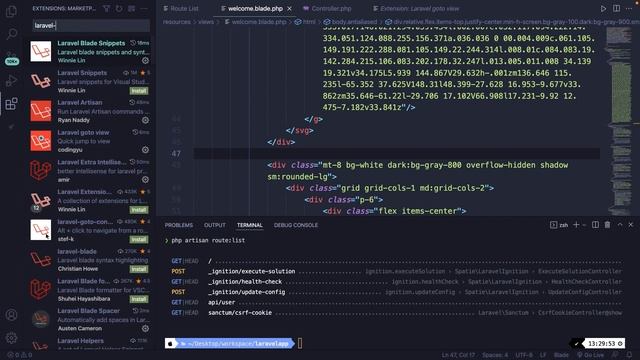The height and width of the screenshot is (360, 640).
Task: Split the editor to the right
Action: tap(616, 9)
